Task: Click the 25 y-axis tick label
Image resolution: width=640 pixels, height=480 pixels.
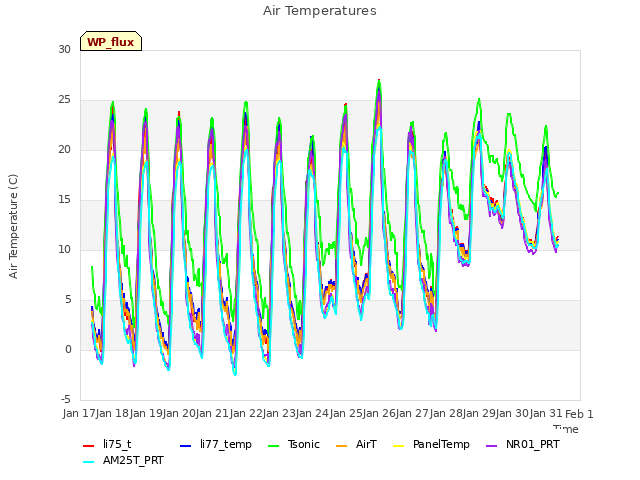Action: tap(64, 100)
